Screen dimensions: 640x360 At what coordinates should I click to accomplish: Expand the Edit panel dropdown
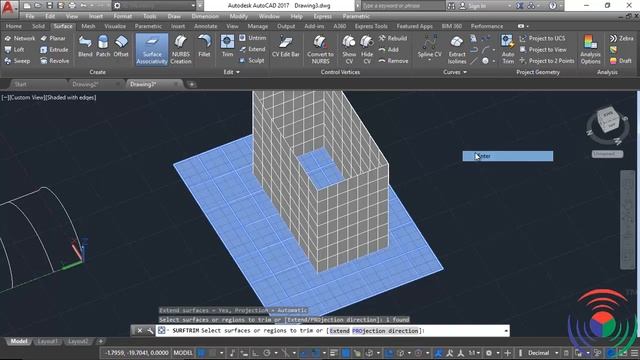[x=231, y=72]
